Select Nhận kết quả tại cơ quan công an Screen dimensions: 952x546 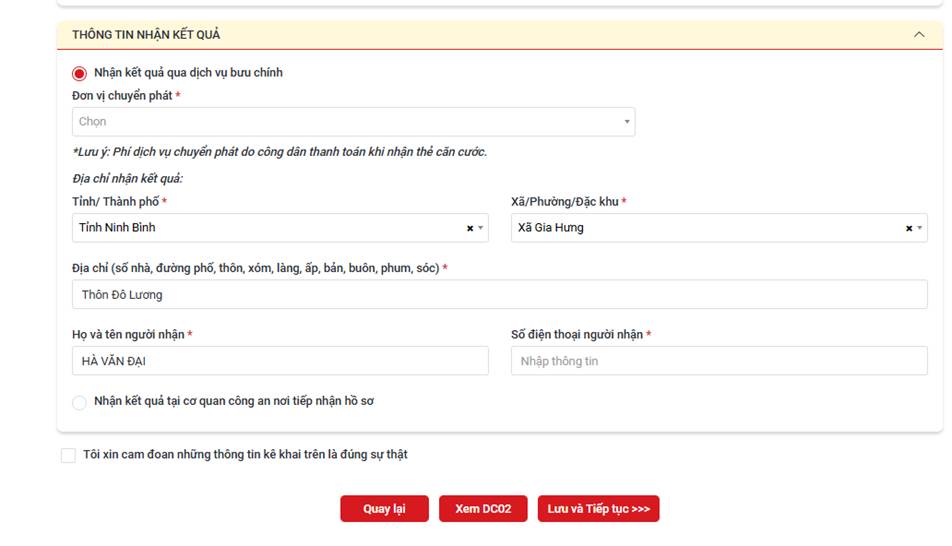click(x=80, y=402)
